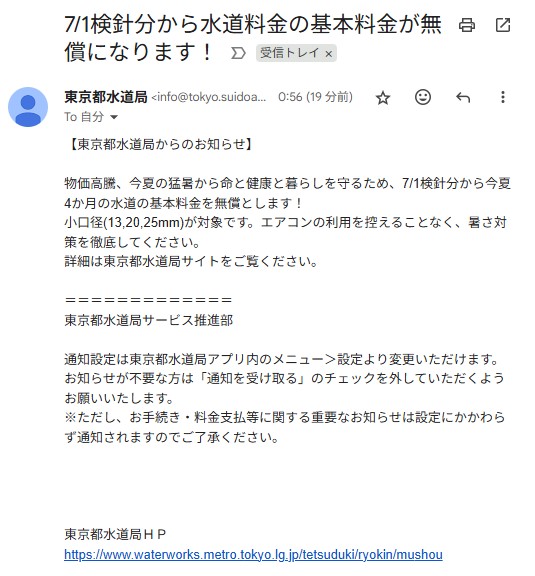Click the 東京都水道局ＨＰ text line
535x576 pixels.
click(x=115, y=534)
